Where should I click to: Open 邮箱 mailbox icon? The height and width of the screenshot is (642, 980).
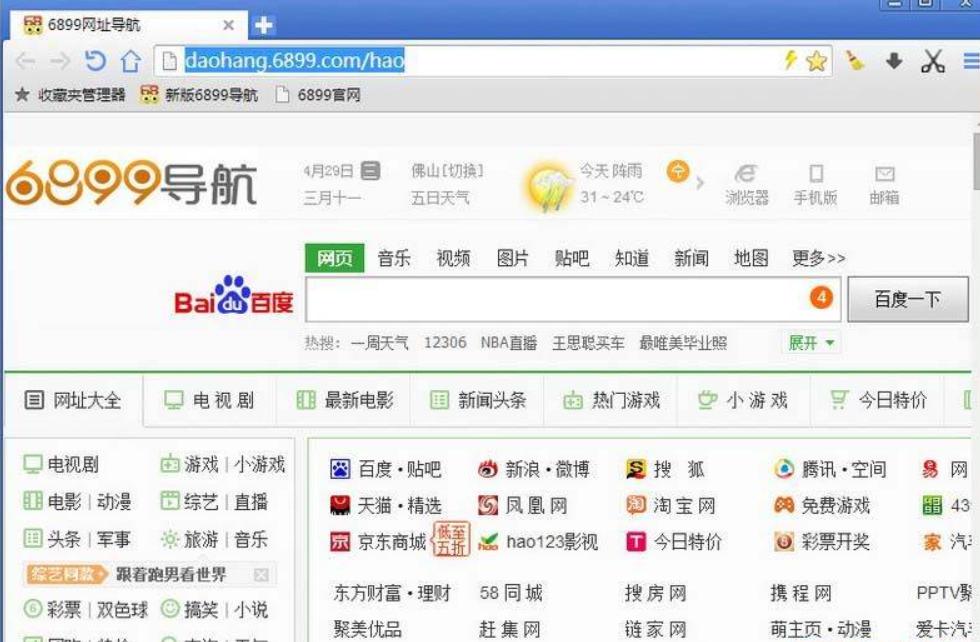click(x=884, y=184)
